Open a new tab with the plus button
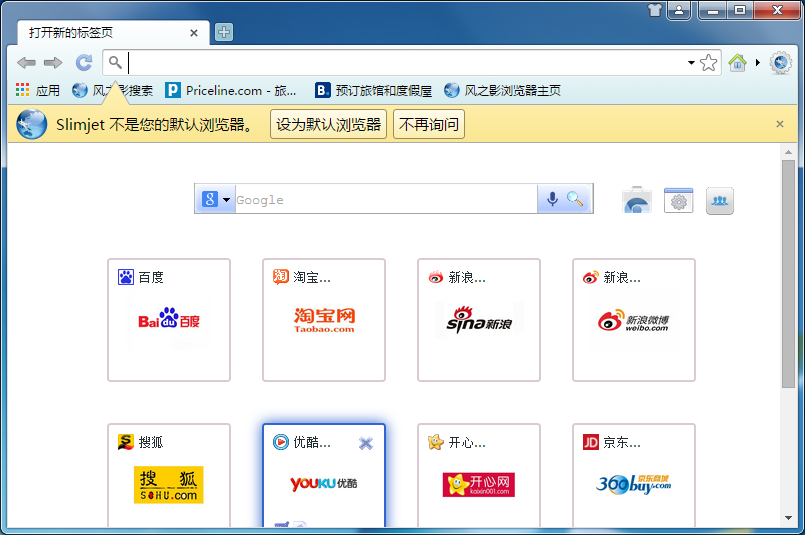This screenshot has width=805, height=535. click(224, 32)
